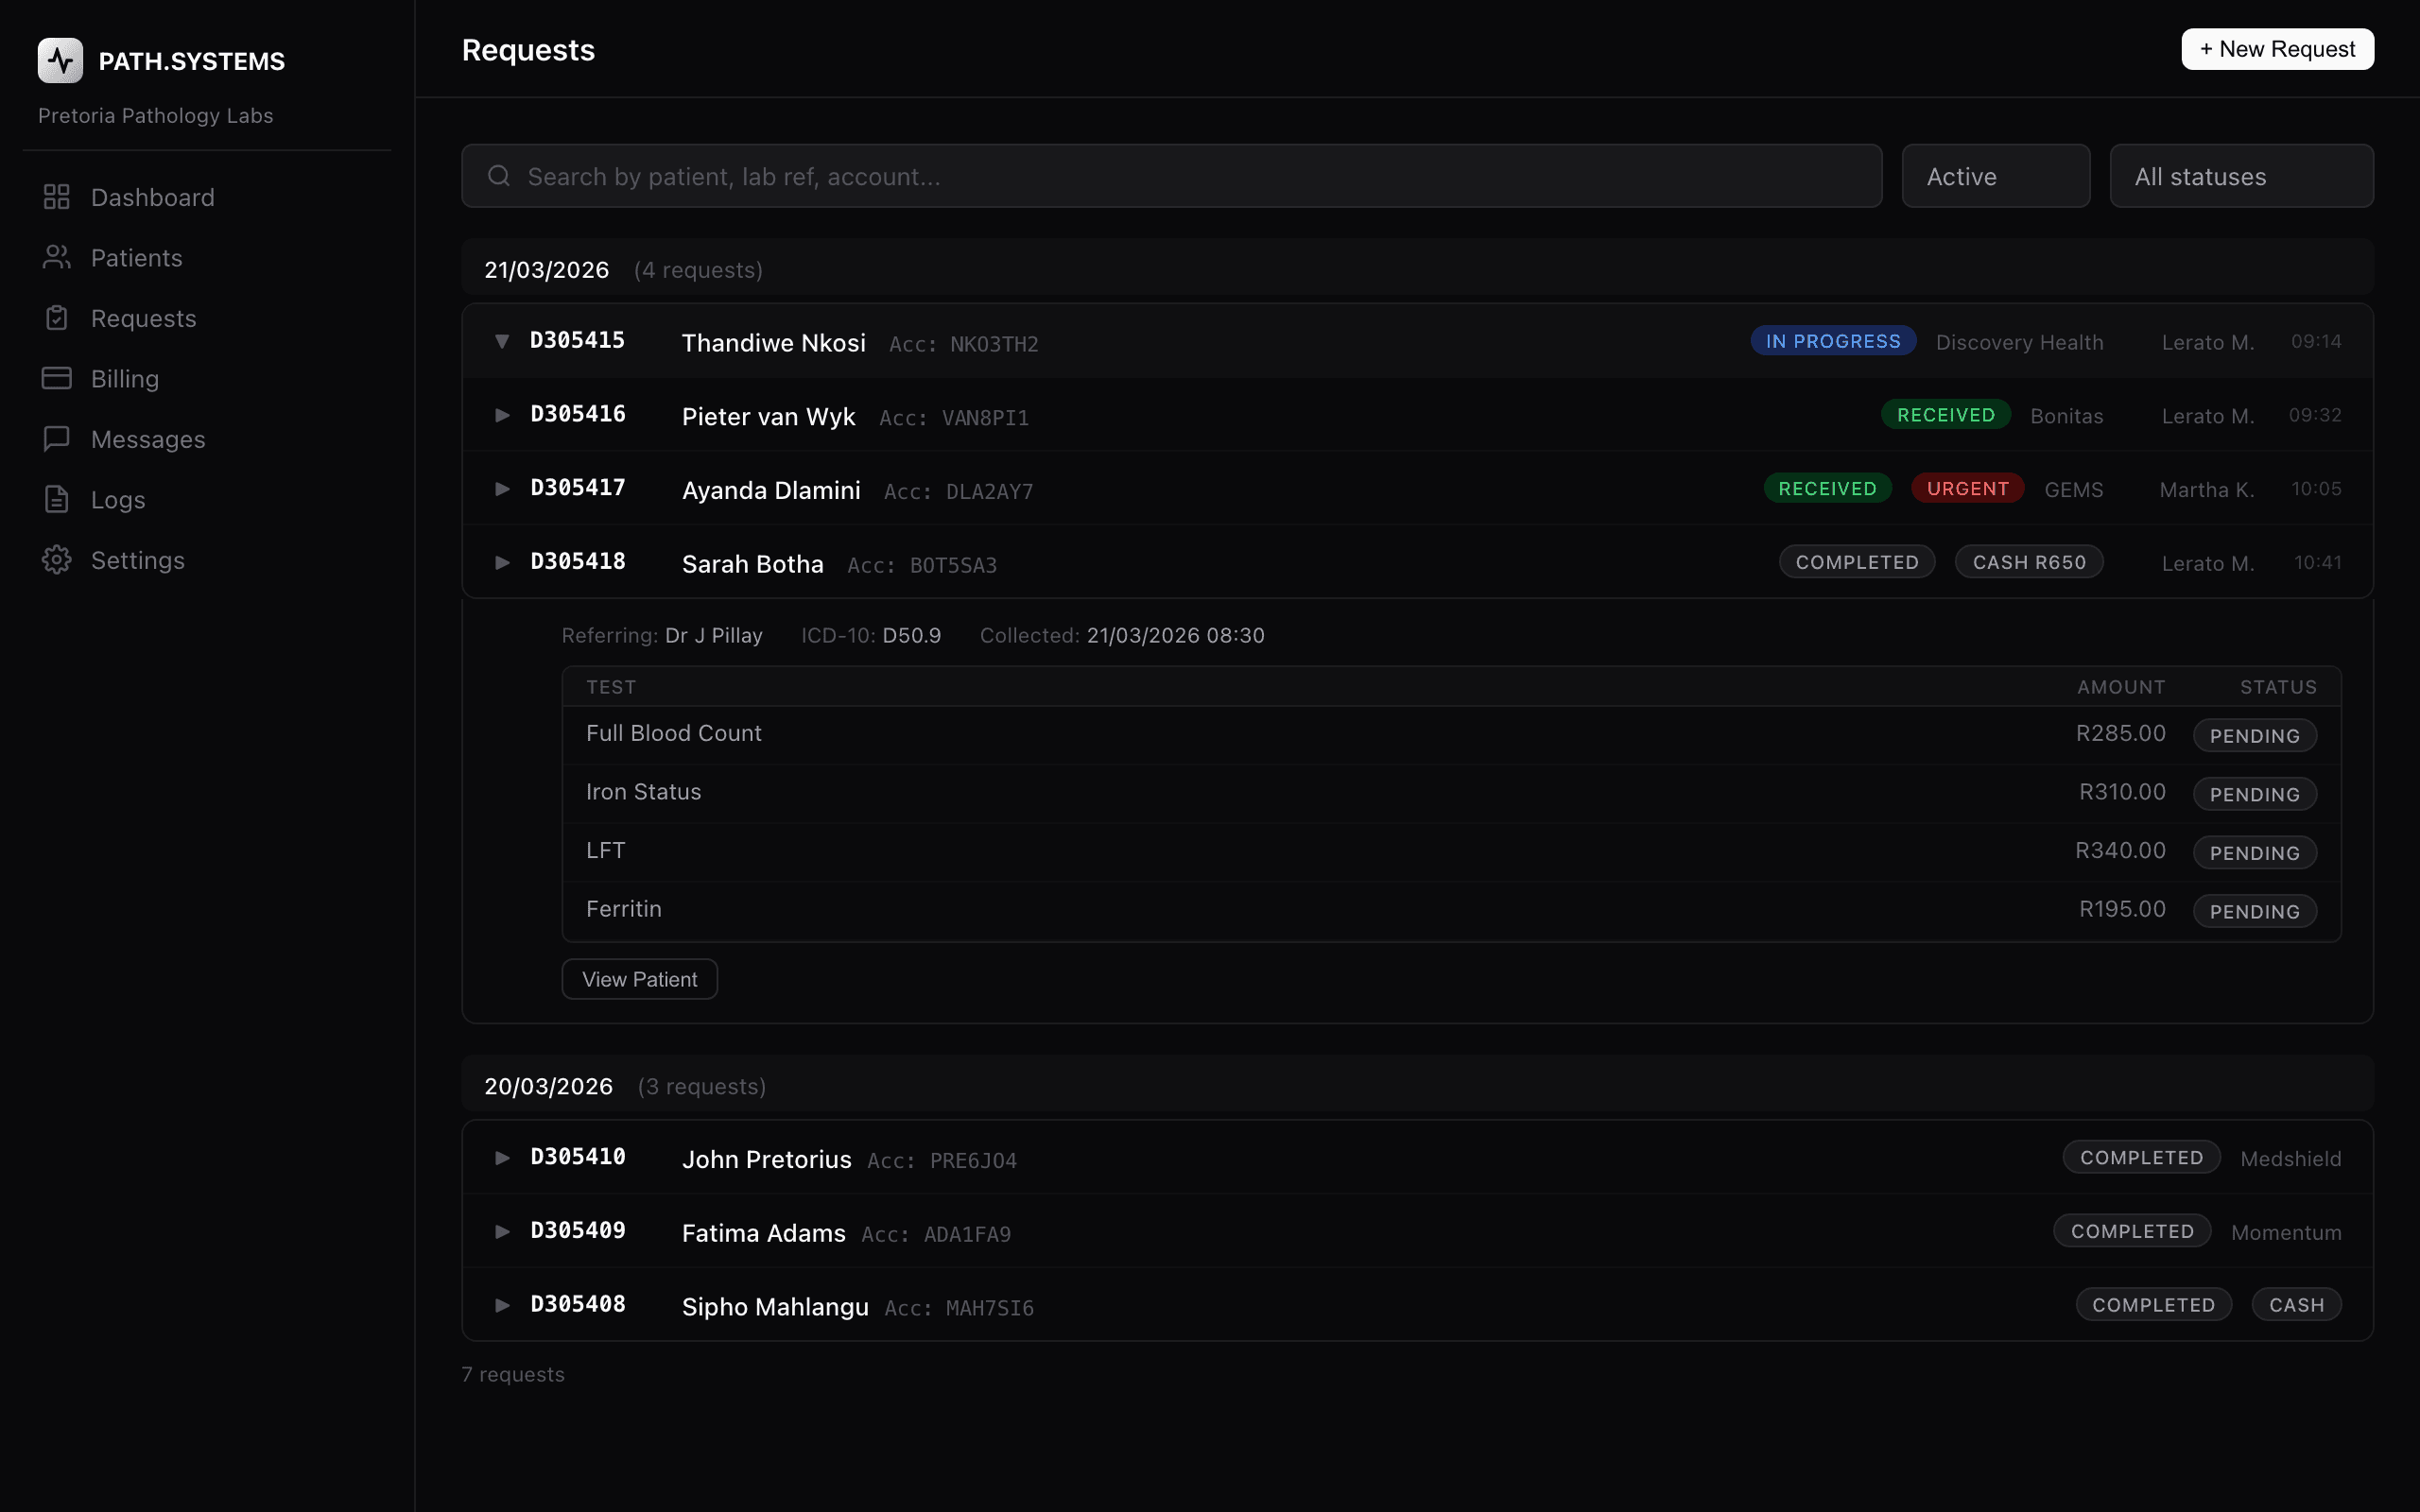This screenshot has height=1512, width=2420.
Task: Click the Billing card icon
Action: click(x=56, y=378)
